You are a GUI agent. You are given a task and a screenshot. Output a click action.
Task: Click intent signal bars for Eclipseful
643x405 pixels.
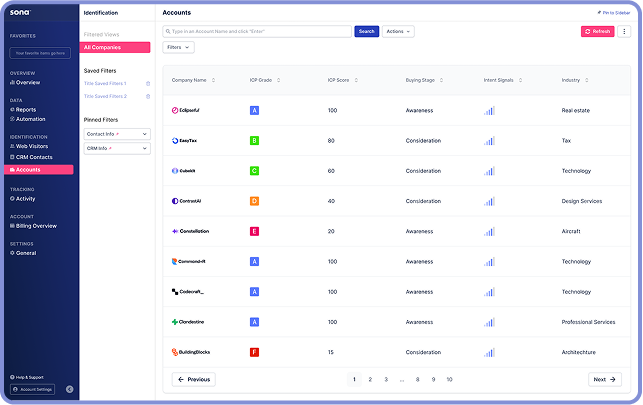click(489, 110)
